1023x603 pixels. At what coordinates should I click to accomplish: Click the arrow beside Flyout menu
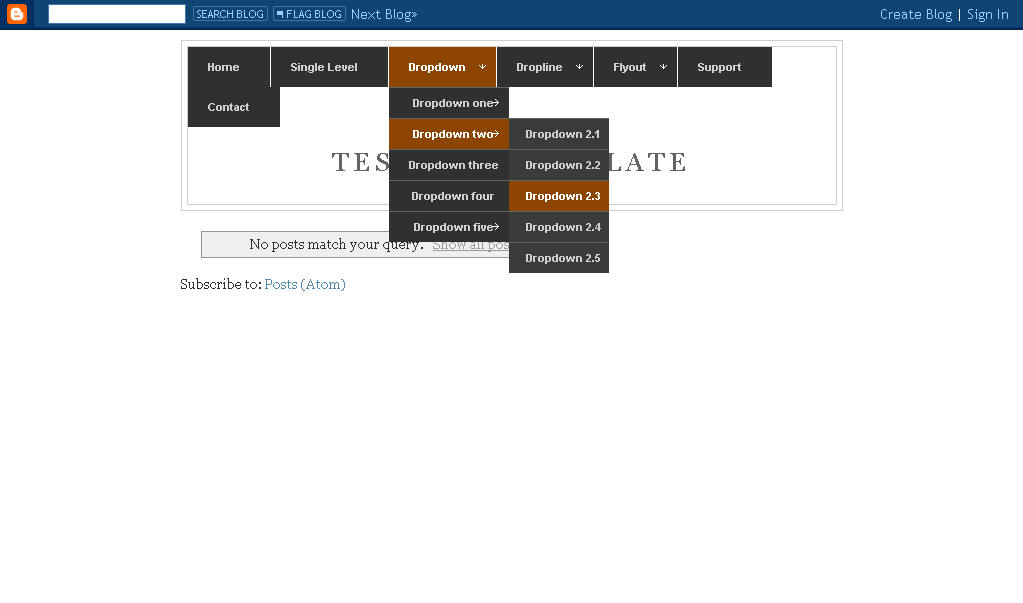[x=663, y=67]
